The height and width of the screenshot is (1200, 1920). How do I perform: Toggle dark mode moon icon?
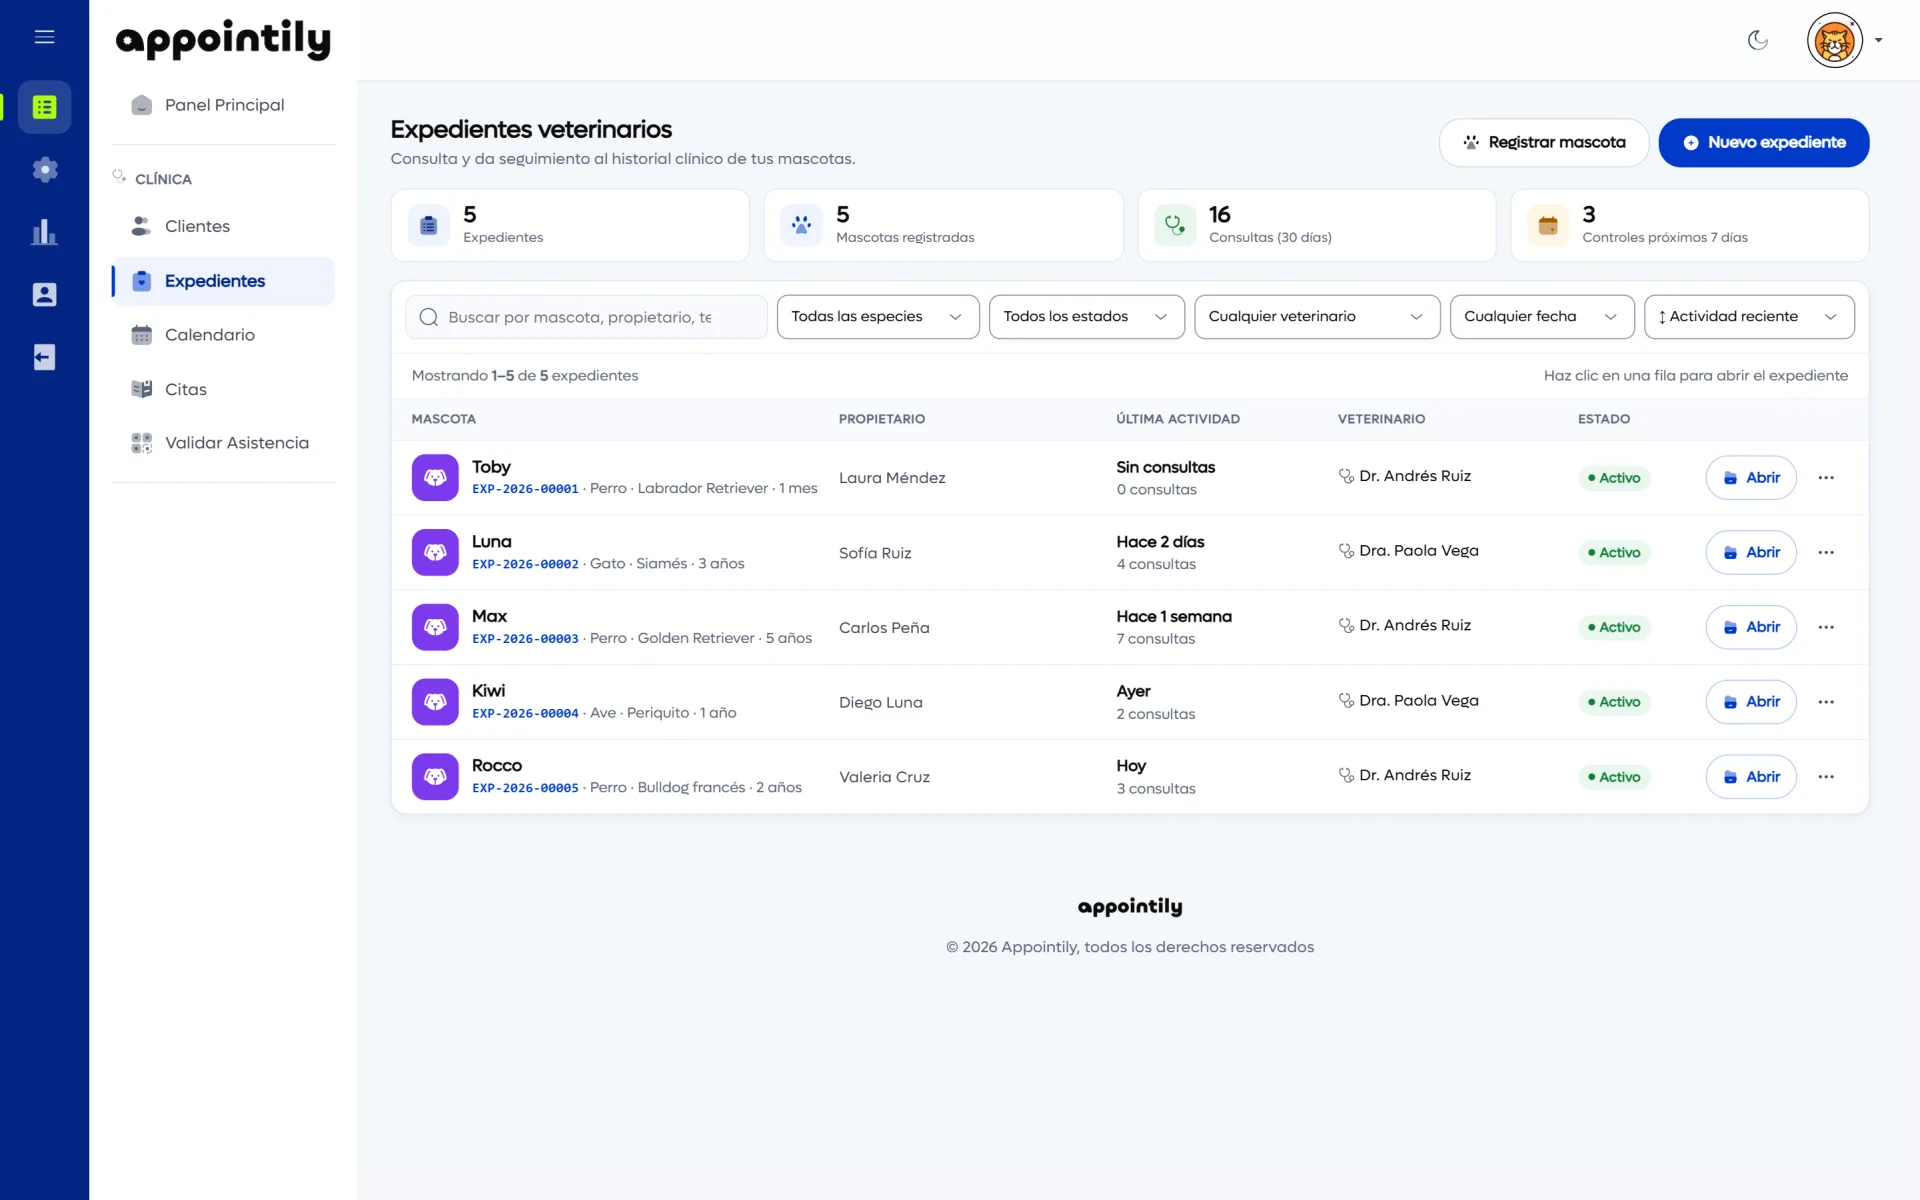[x=1757, y=40]
